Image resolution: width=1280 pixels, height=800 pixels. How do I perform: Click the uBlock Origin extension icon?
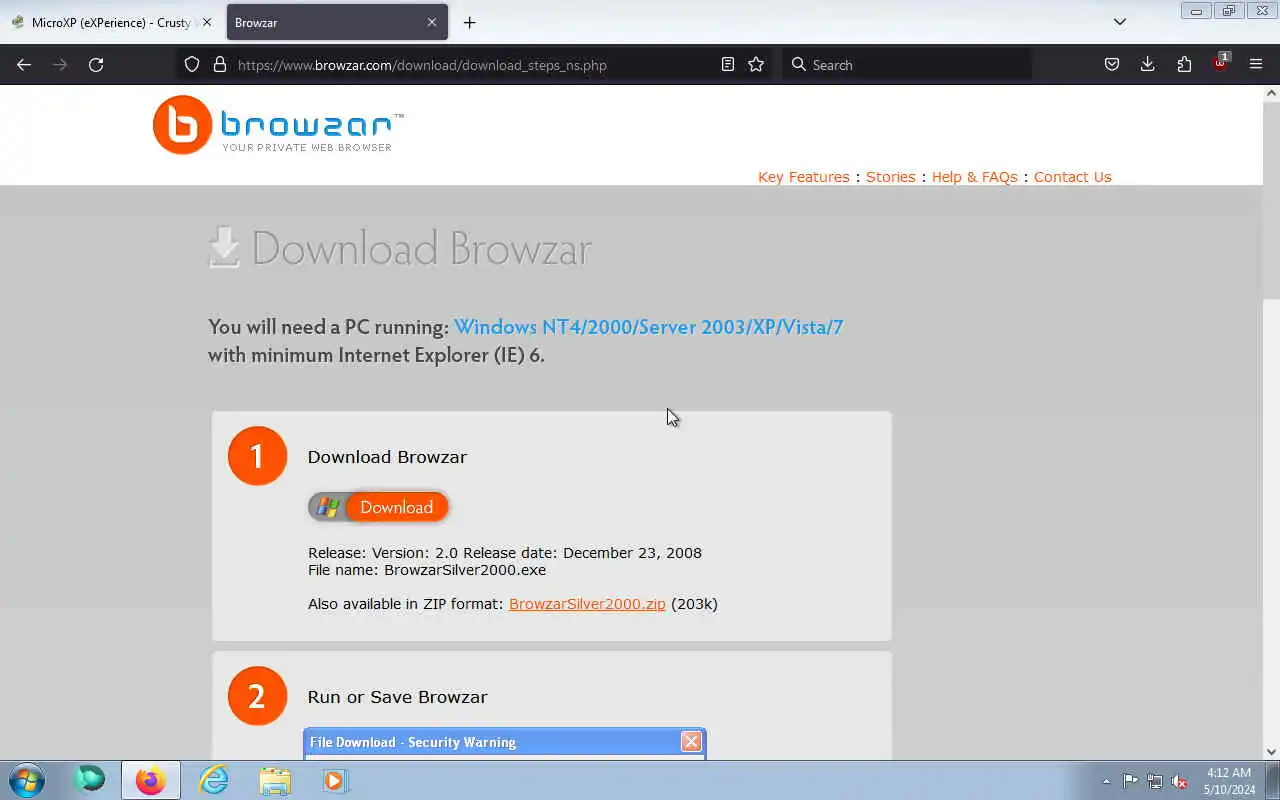1221,63
